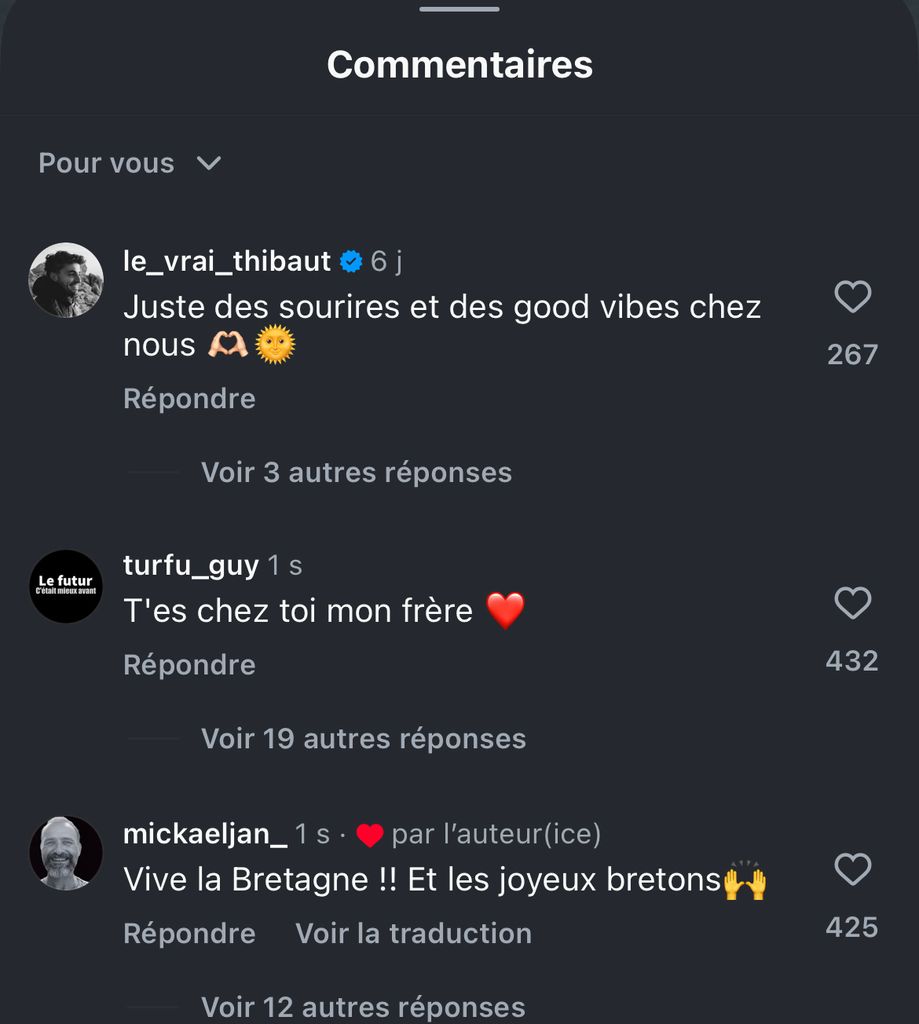Click Voir la traduction link

pyautogui.click(x=413, y=933)
